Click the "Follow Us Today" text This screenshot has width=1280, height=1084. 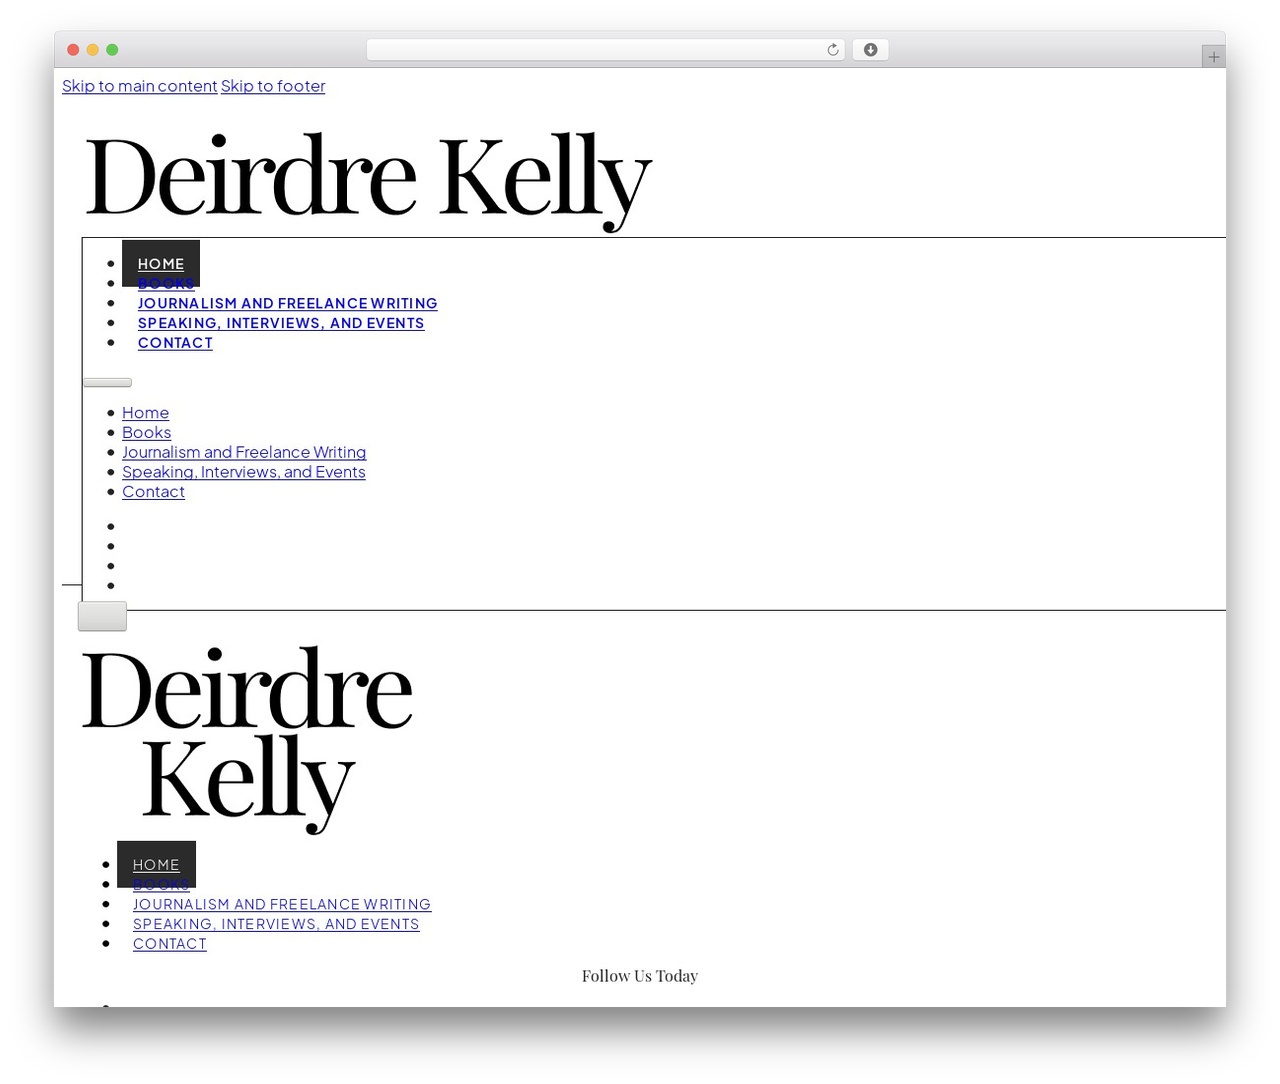point(640,976)
